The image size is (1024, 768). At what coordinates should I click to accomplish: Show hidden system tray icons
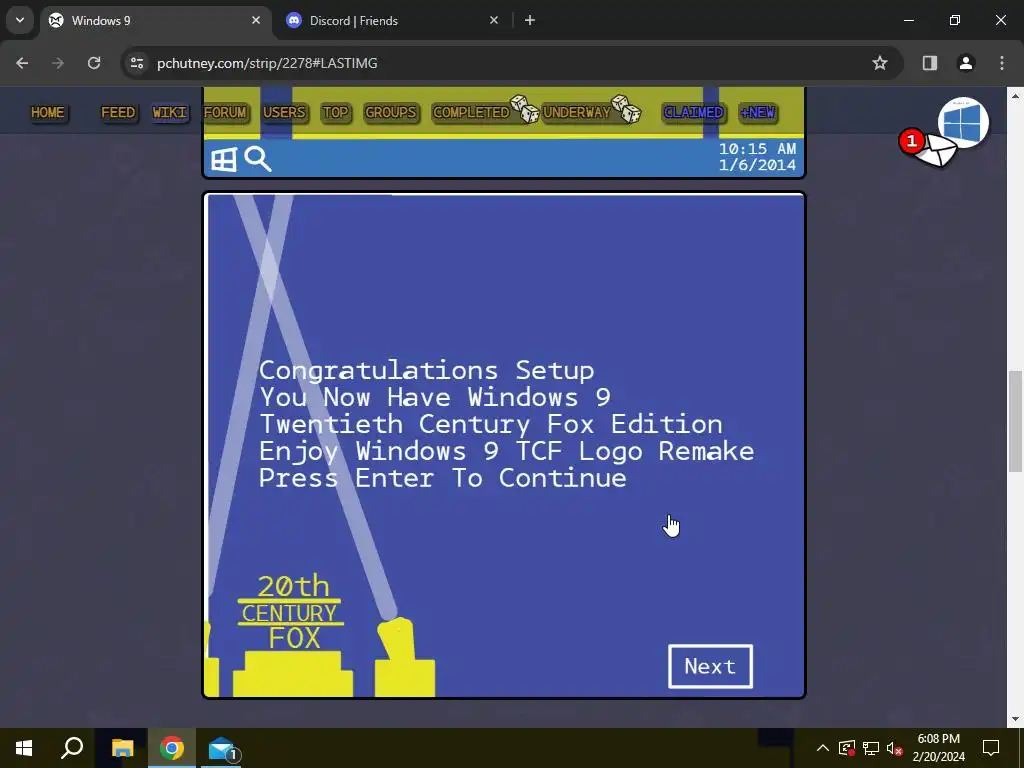pyautogui.click(x=823, y=748)
